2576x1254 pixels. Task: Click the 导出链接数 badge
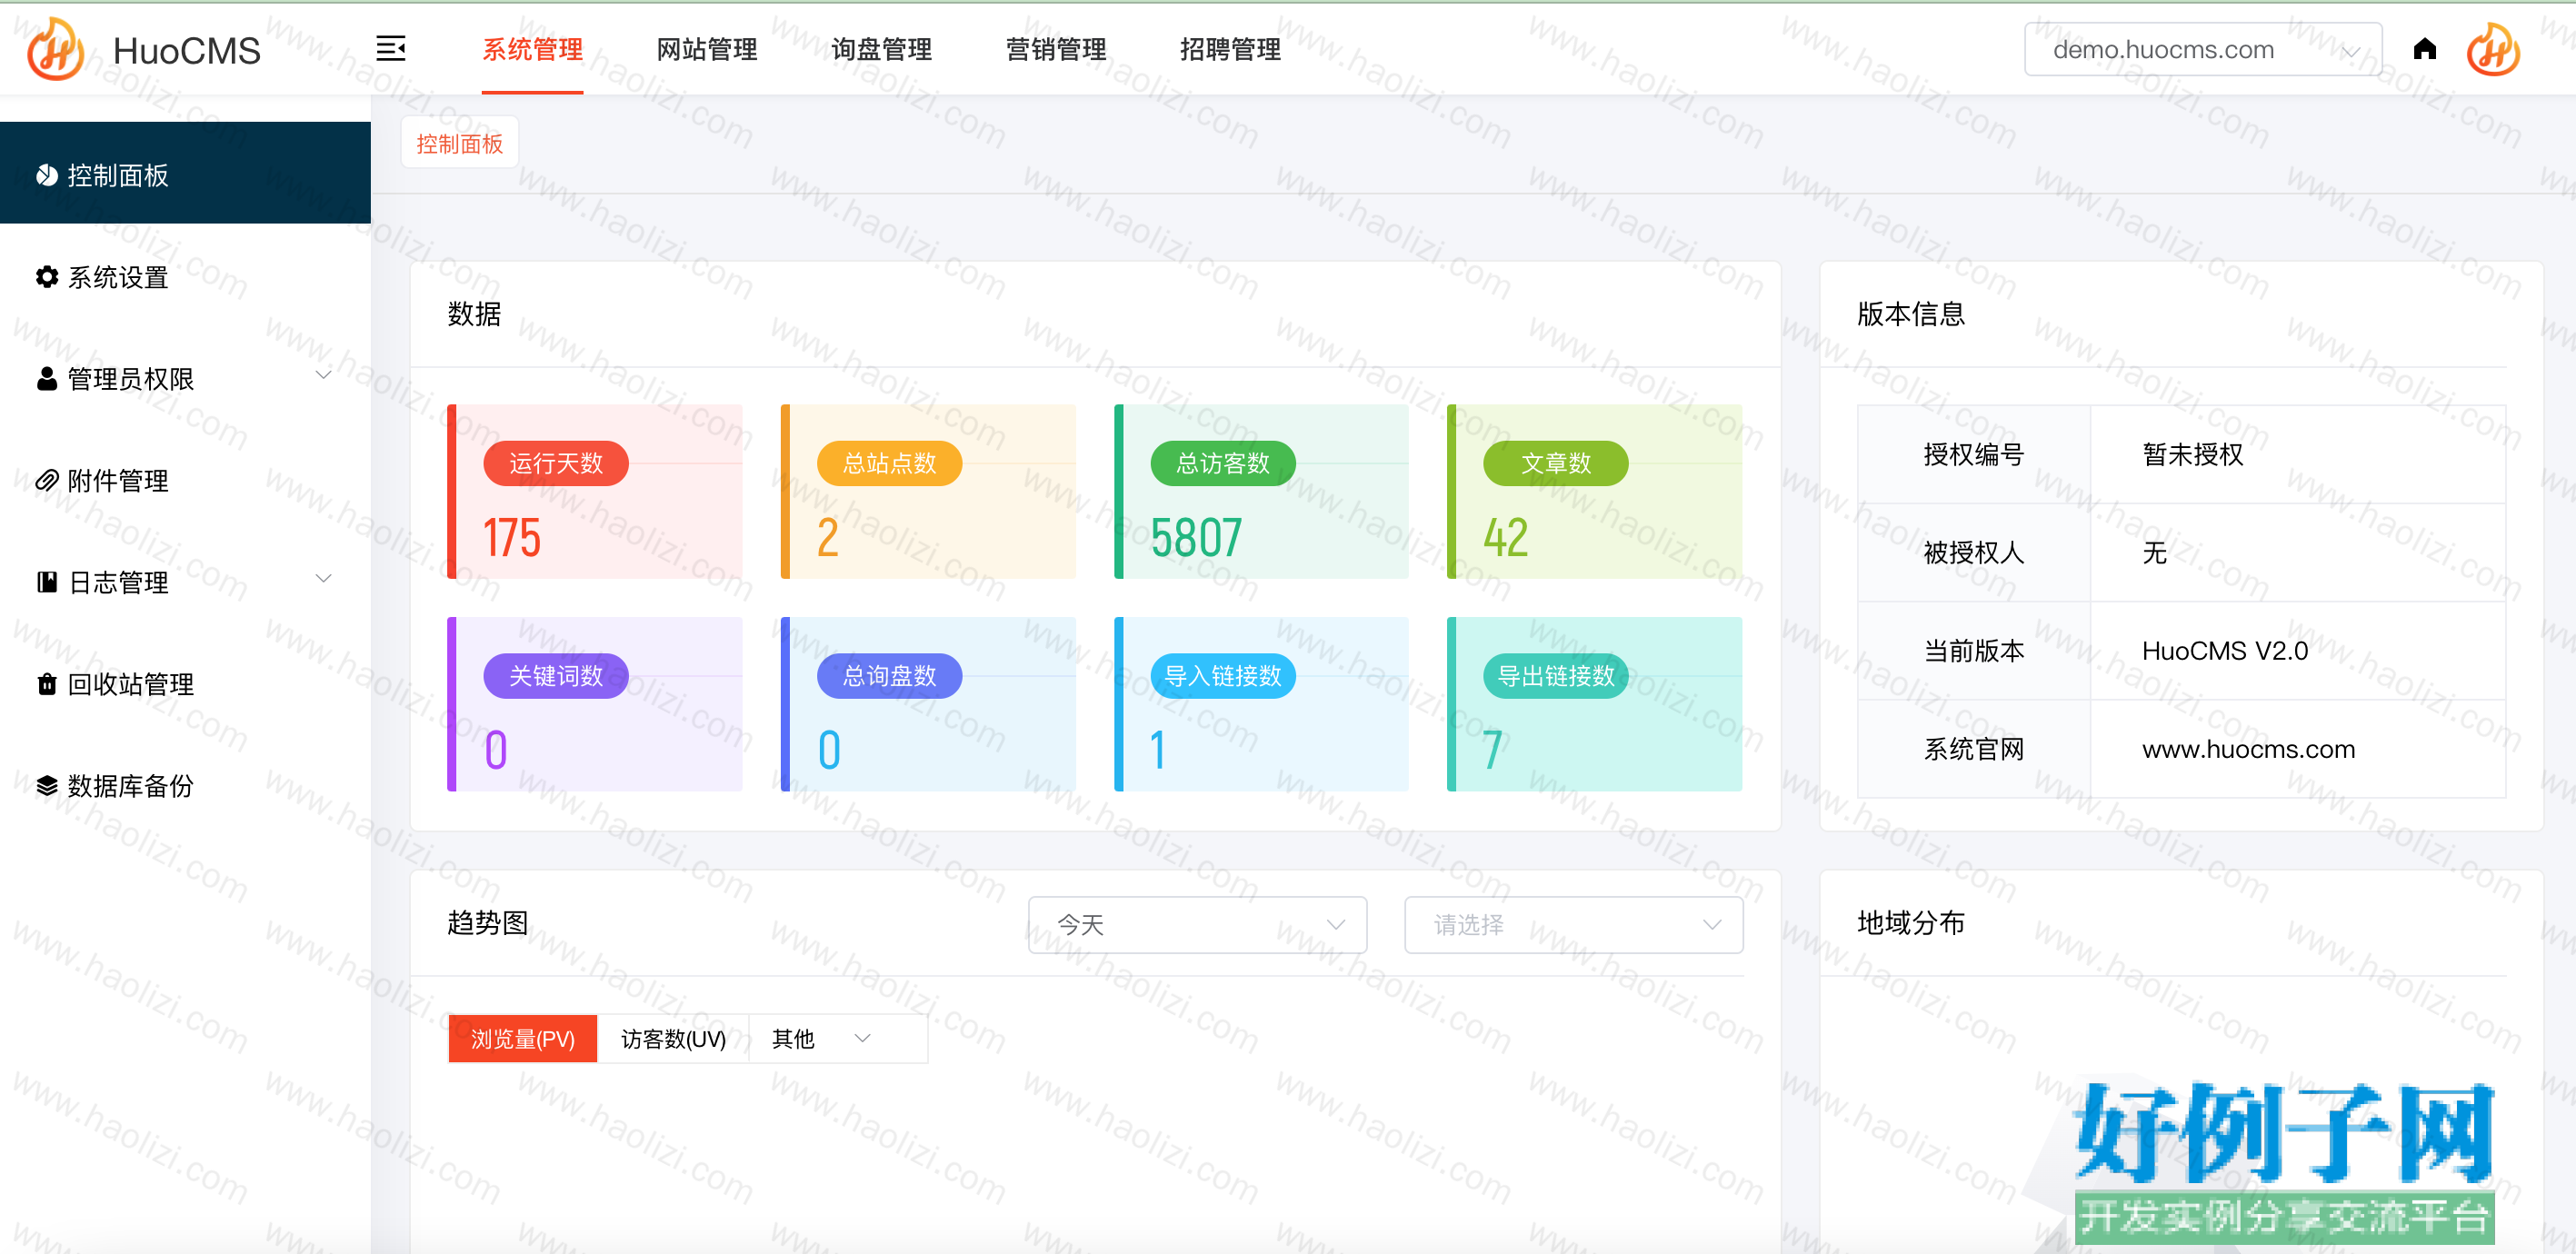click(1556, 676)
